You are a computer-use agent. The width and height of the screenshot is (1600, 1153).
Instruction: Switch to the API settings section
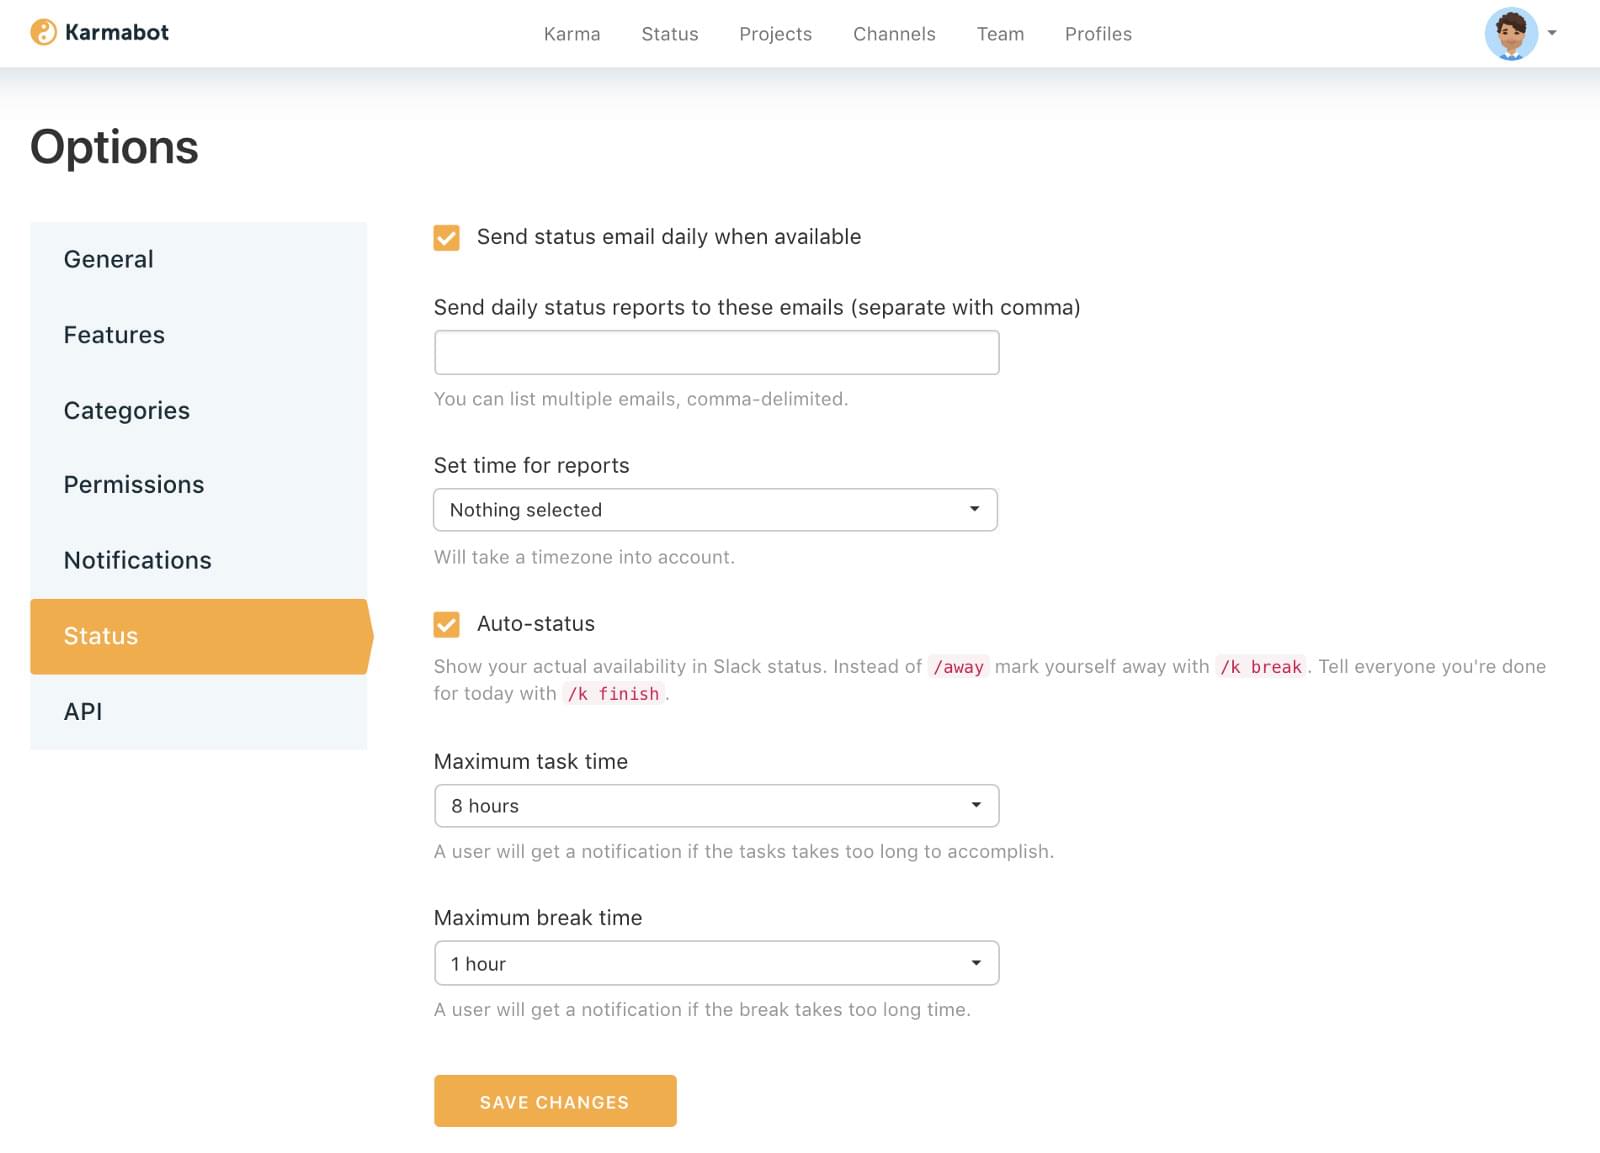click(84, 711)
